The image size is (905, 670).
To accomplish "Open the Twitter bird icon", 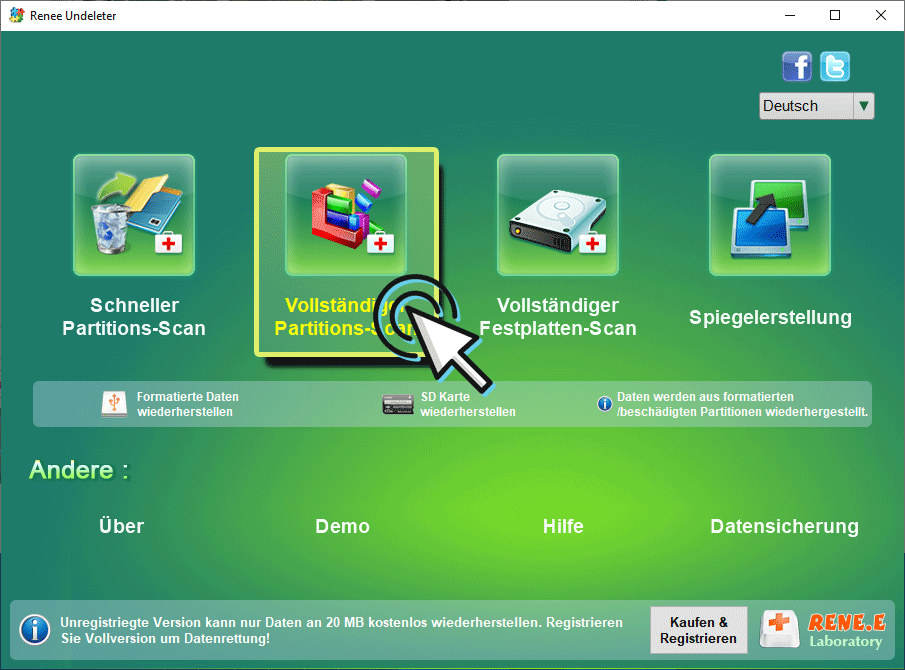I will (835, 66).
